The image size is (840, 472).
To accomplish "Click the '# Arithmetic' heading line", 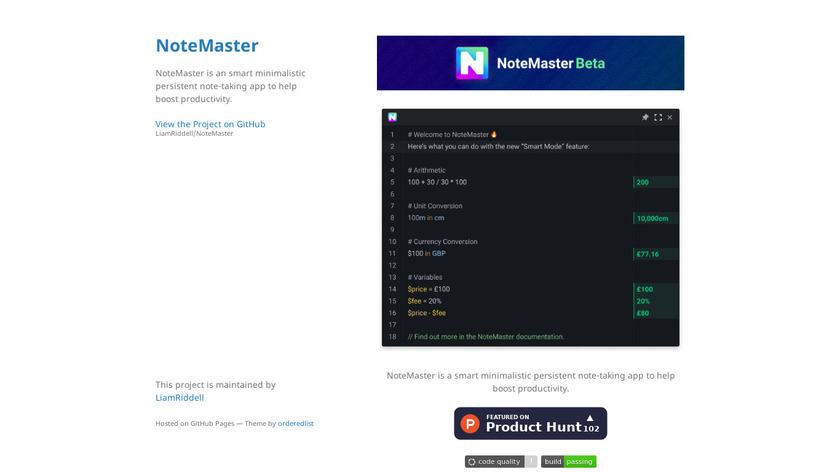I will [x=426, y=170].
